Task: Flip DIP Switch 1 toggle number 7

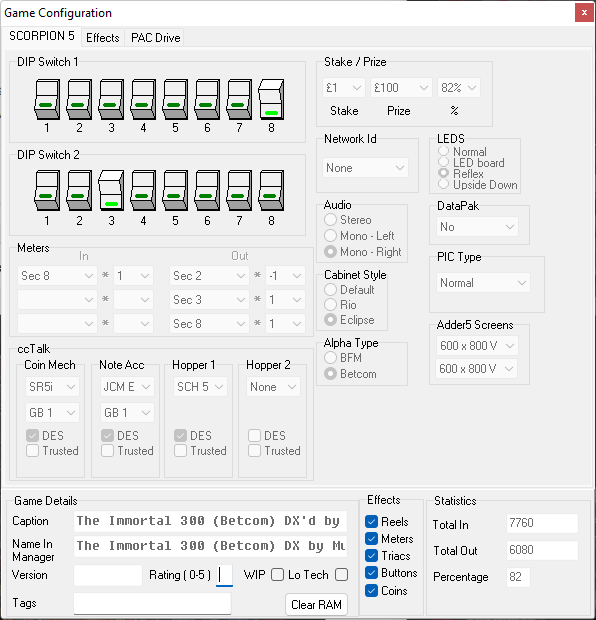Action: click(240, 99)
